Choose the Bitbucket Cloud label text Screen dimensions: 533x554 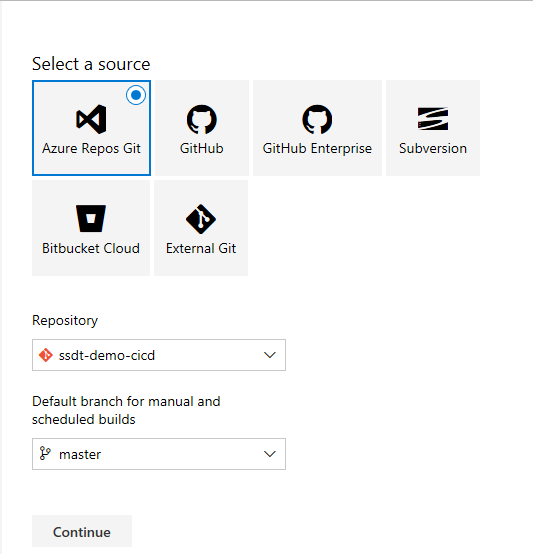tap(91, 248)
